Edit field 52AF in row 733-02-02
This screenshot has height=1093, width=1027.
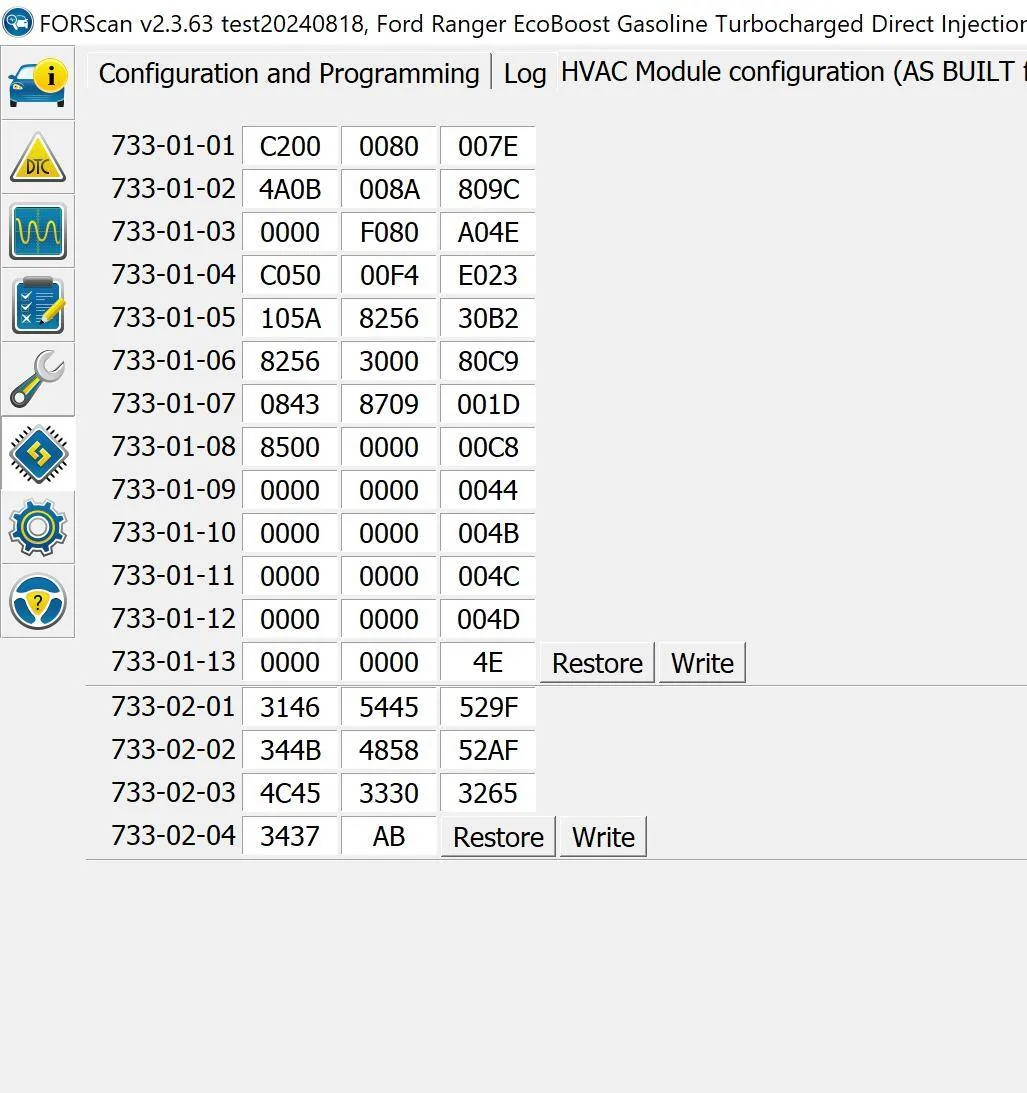pyautogui.click(x=488, y=751)
